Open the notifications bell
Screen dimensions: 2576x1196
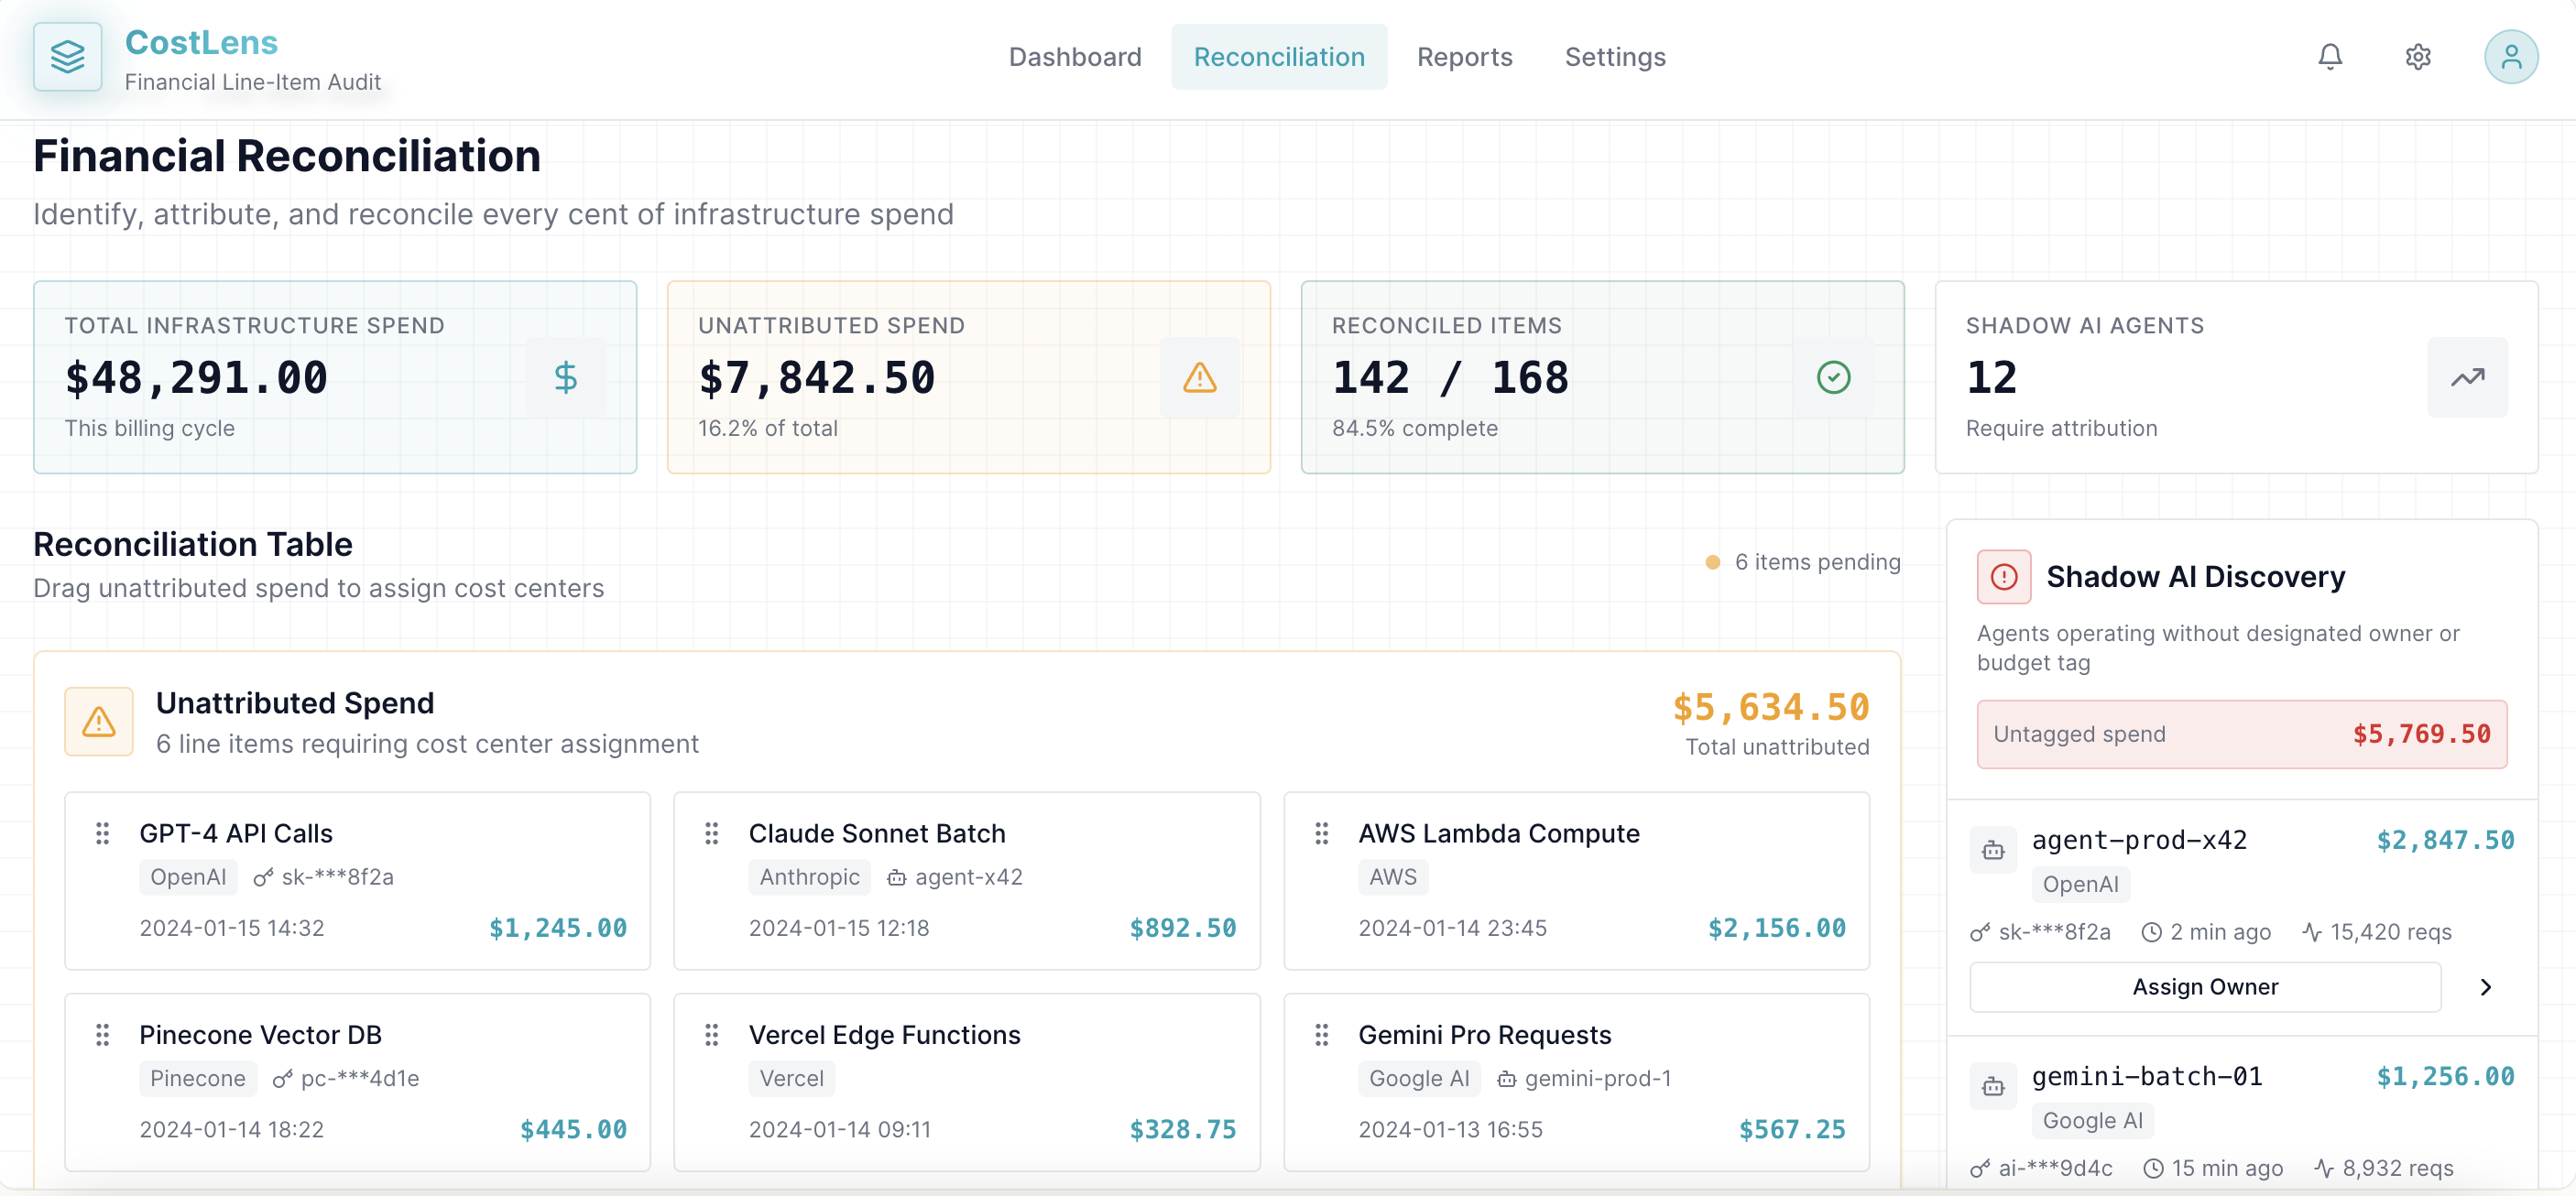[2330, 57]
